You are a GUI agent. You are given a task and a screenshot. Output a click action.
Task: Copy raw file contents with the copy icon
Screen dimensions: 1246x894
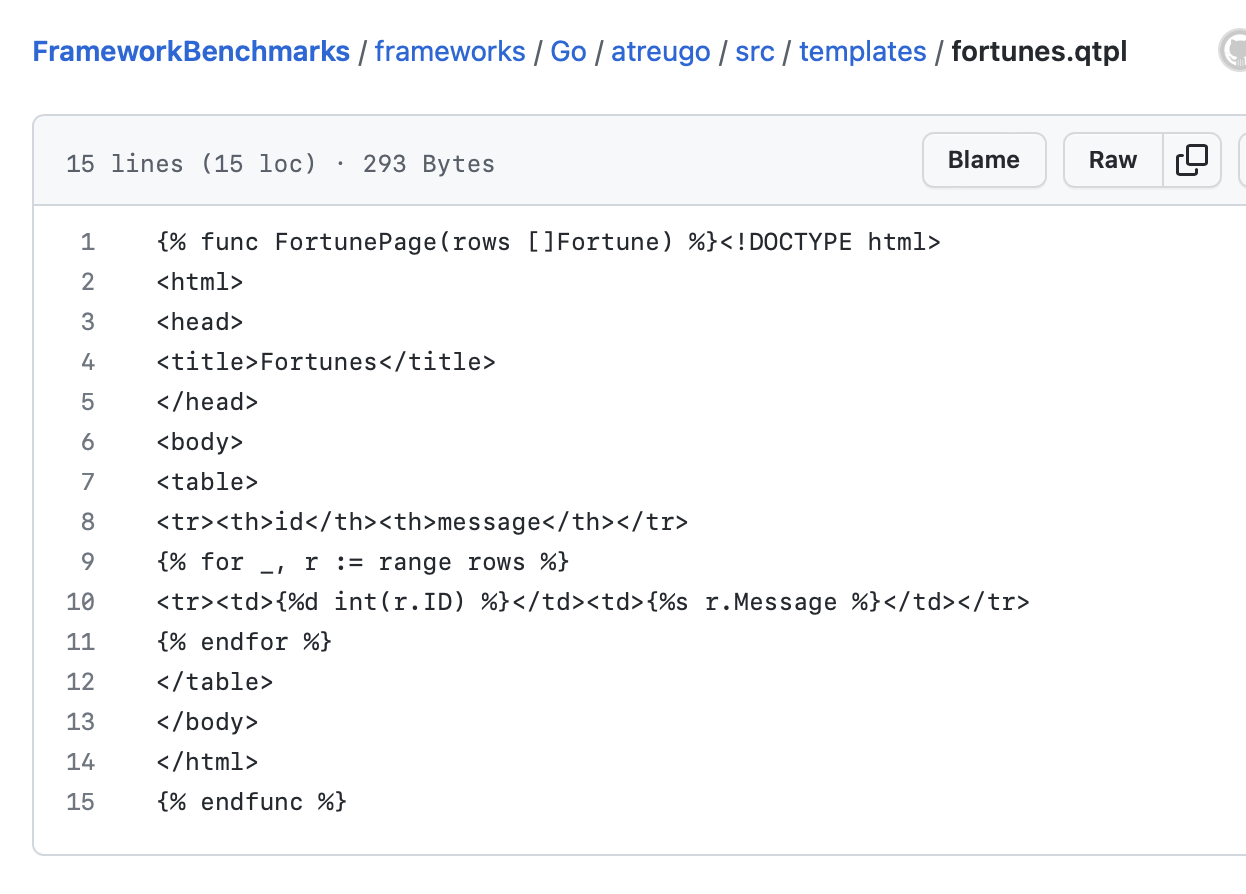(1192, 160)
